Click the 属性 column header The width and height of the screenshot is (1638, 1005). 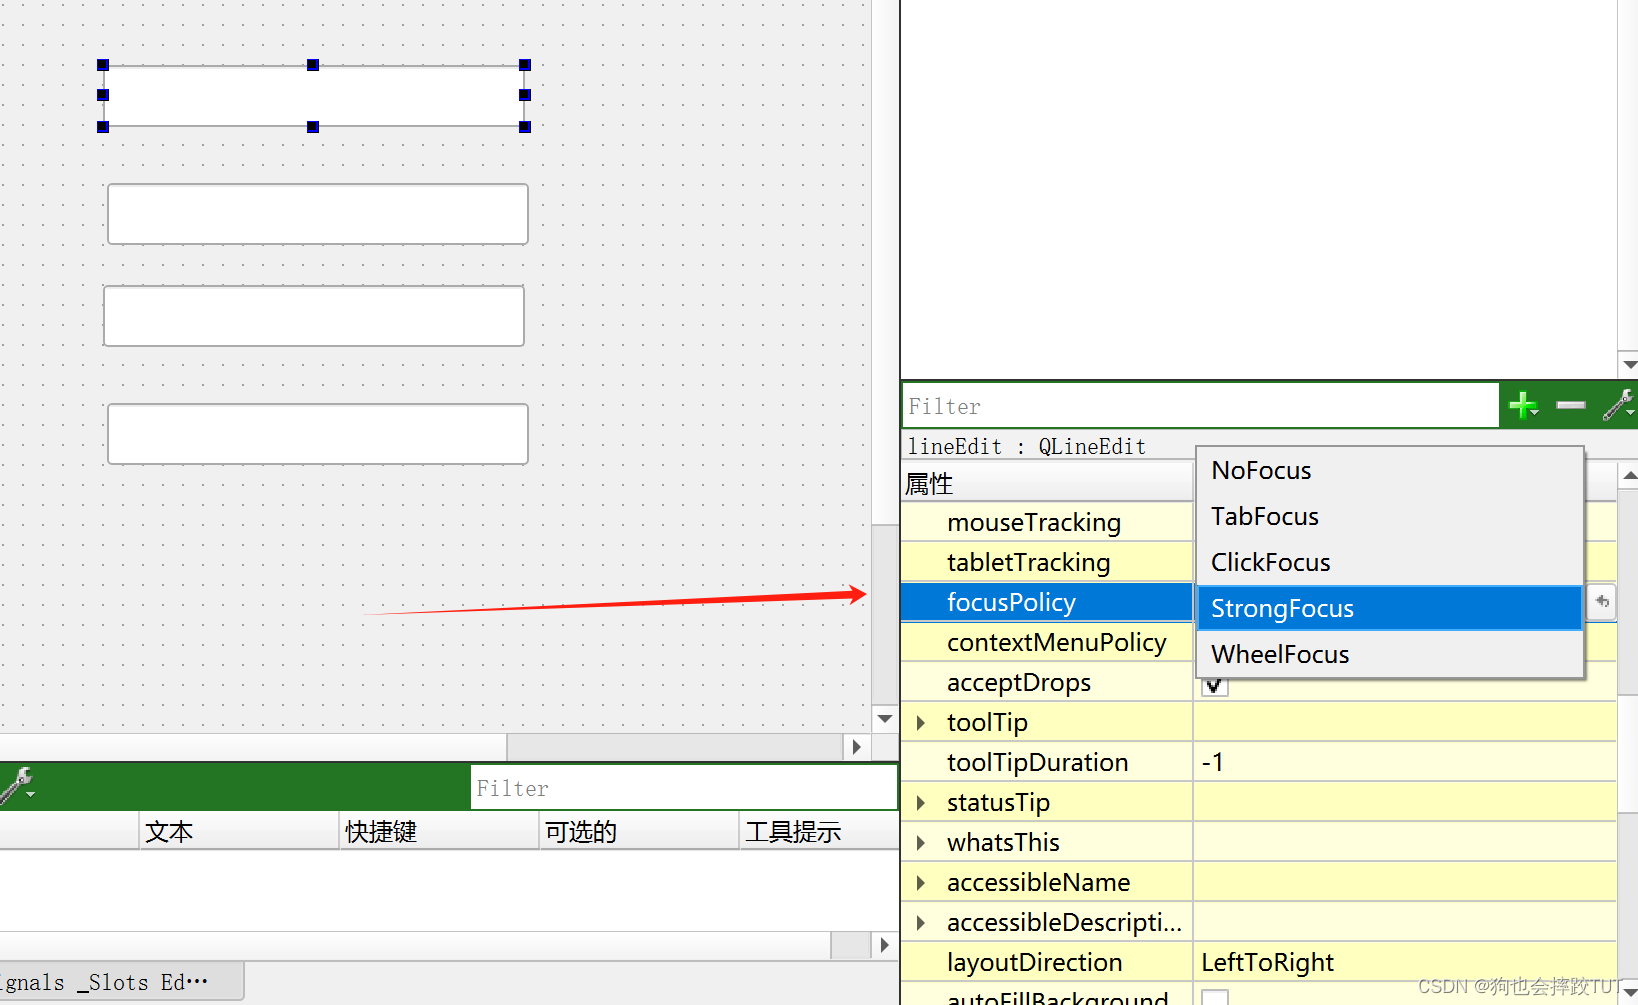(x=1047, y=484)
